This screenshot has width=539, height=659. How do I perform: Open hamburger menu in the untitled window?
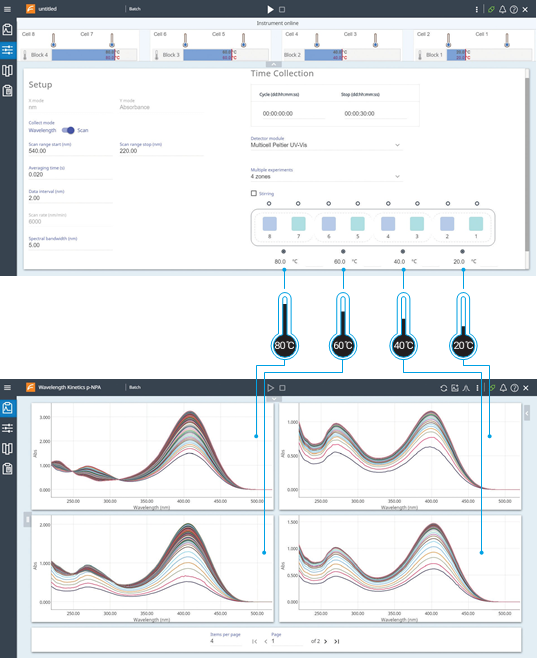click(8, 9)
